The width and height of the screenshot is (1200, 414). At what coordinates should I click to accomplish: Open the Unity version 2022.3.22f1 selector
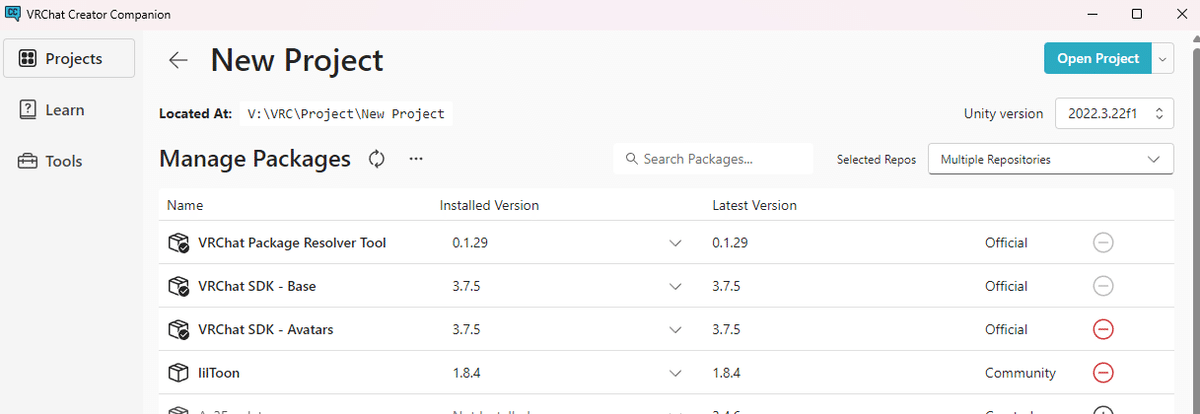tap(1115, 114)
